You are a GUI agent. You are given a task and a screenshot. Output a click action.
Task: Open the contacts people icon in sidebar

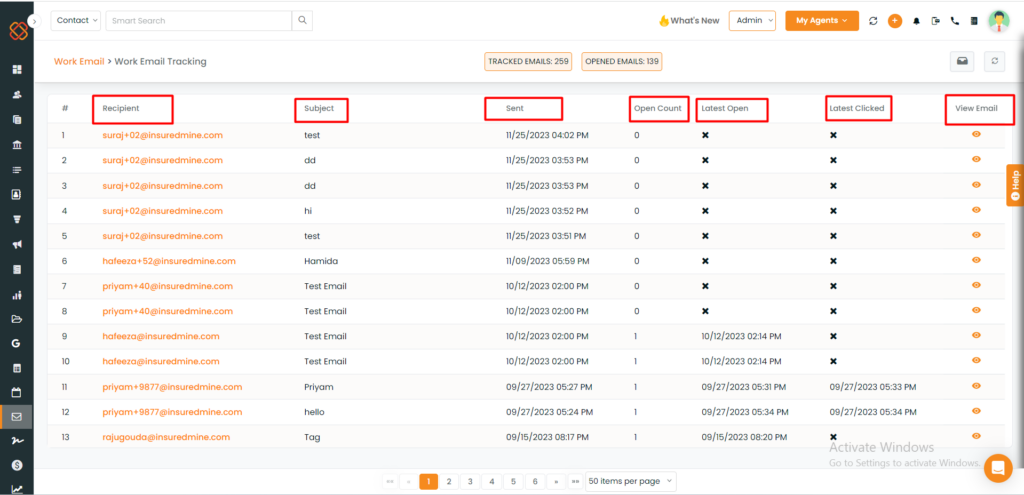(17, 95)
